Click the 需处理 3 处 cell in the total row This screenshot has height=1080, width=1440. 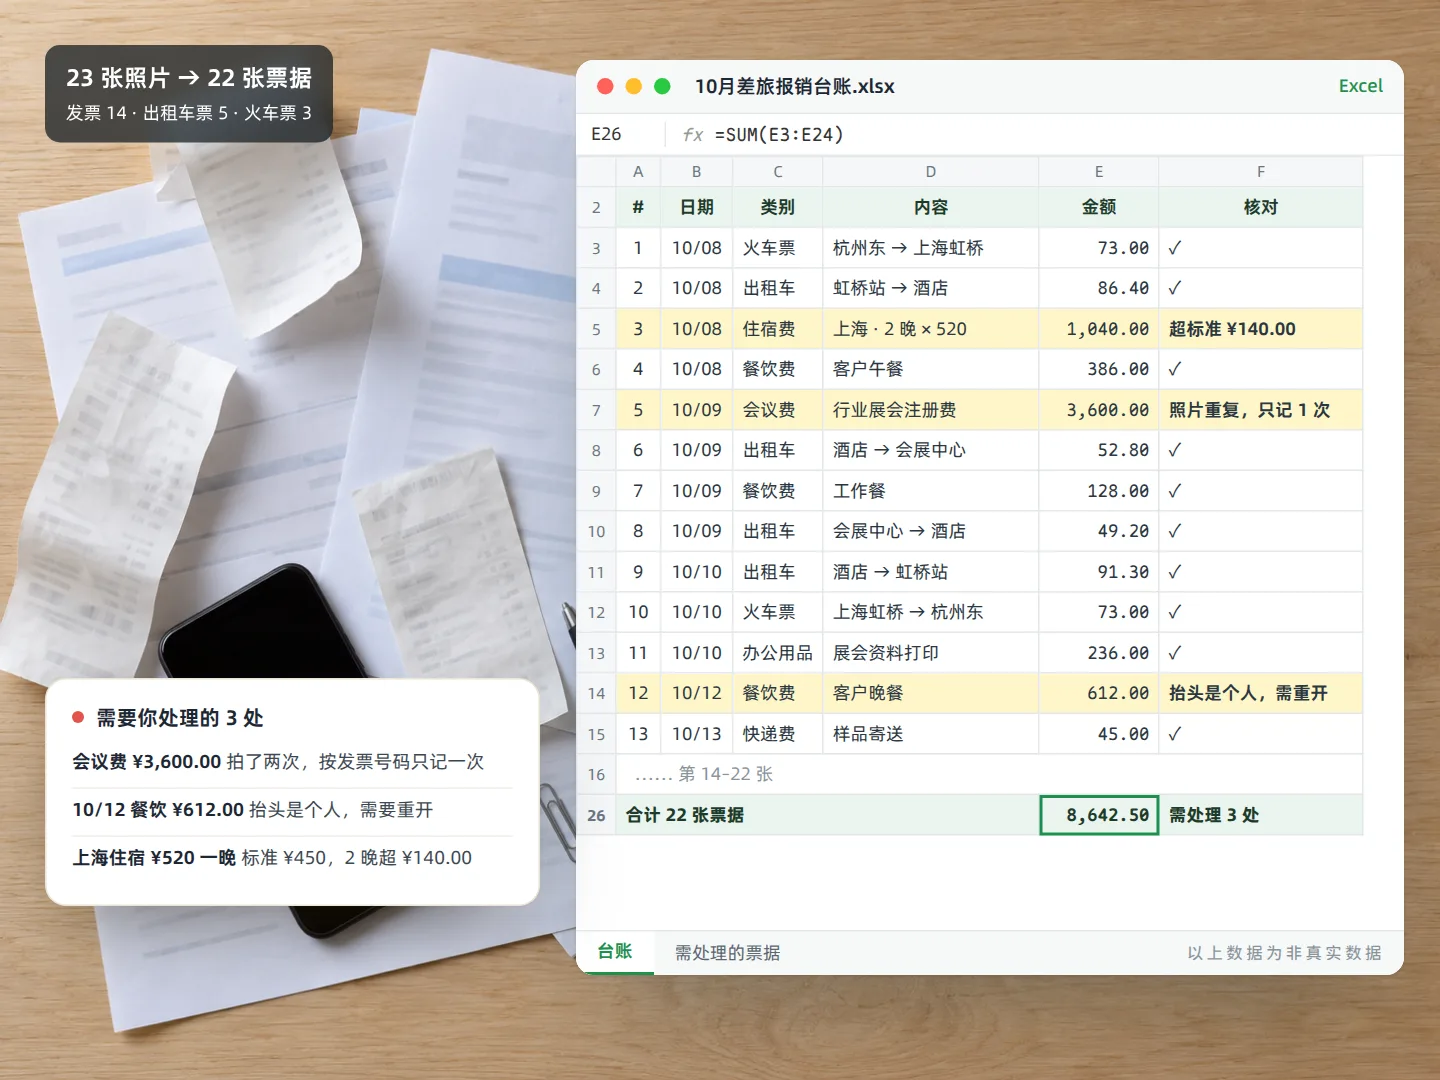coord(1261,815)
